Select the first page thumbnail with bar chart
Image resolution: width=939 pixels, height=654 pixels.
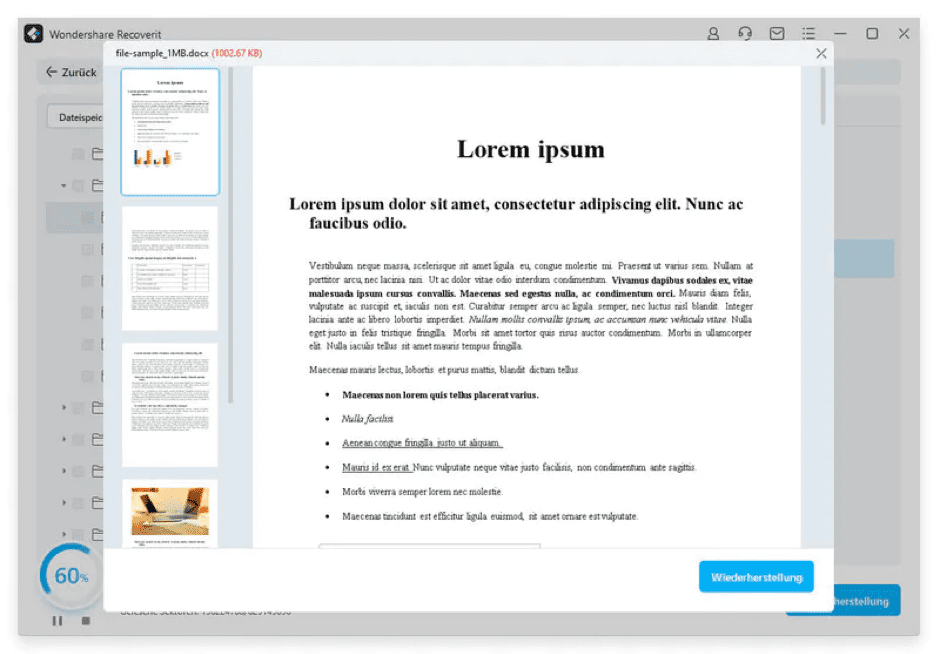point(170,132)
